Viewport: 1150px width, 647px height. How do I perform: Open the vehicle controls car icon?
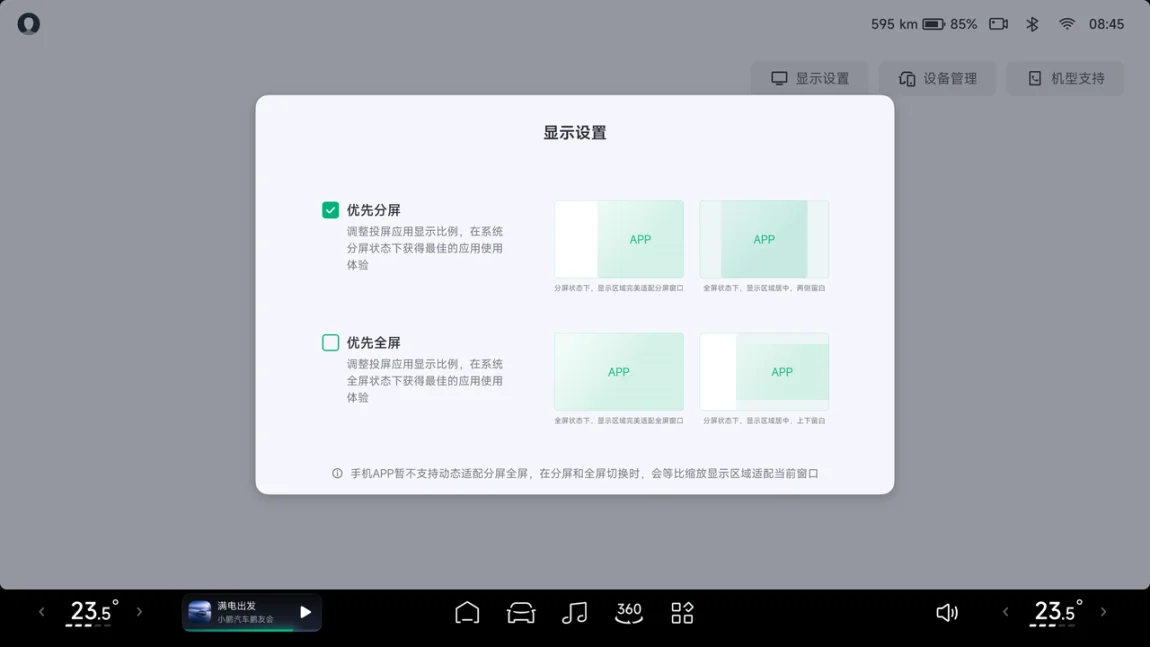521,612
